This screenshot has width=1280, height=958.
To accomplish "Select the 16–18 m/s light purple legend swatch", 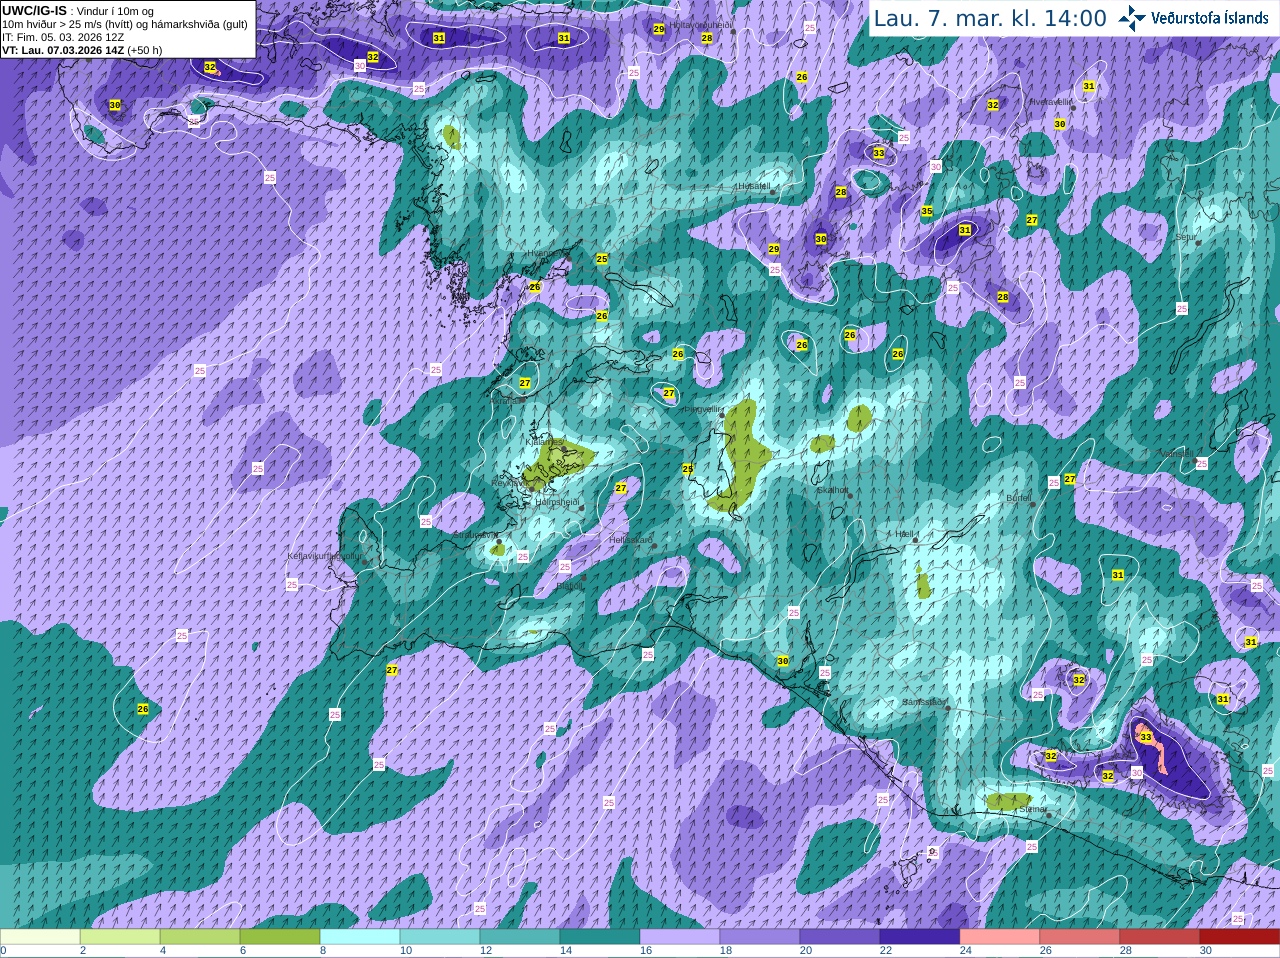I will pyautogui.click(x=680, y=937).
